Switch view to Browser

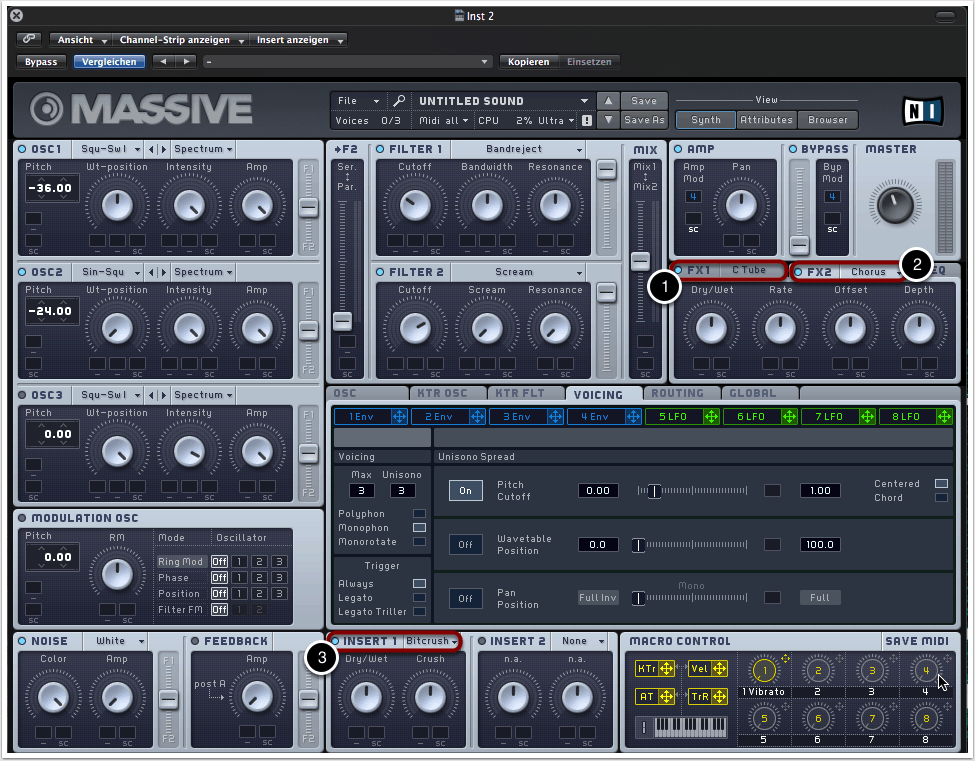[827, 120]
